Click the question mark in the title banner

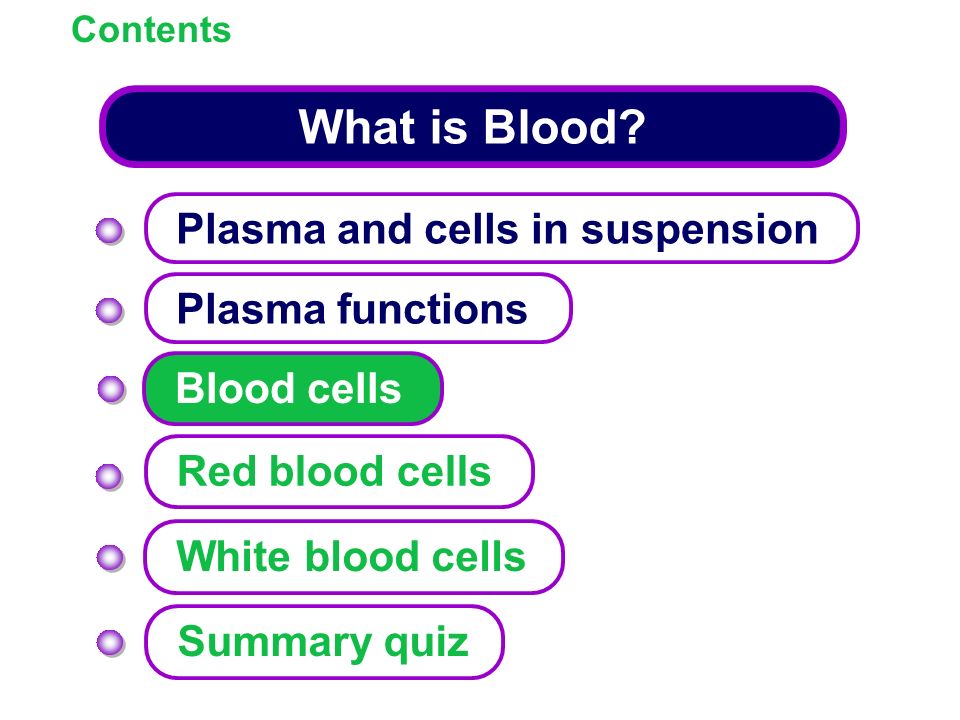[629, 127]
